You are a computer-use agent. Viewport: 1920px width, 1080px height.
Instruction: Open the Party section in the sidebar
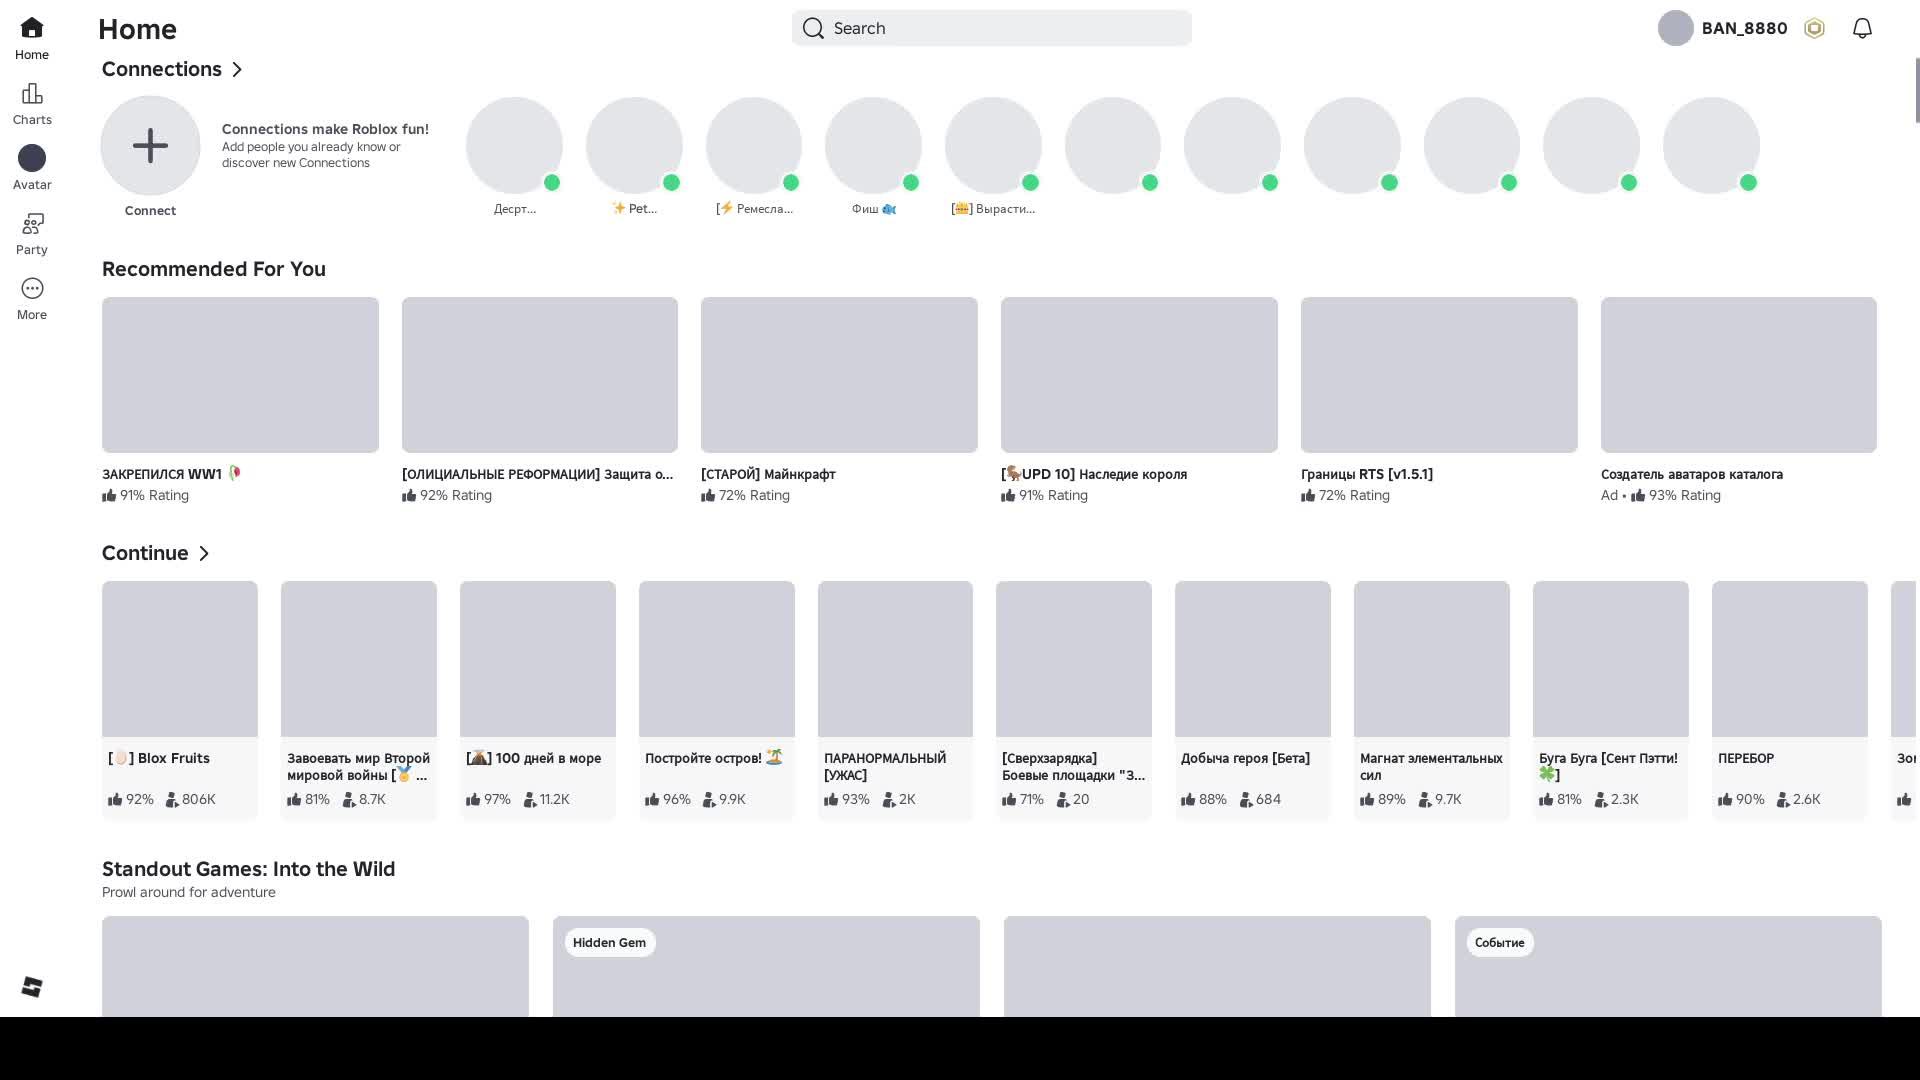32,234
